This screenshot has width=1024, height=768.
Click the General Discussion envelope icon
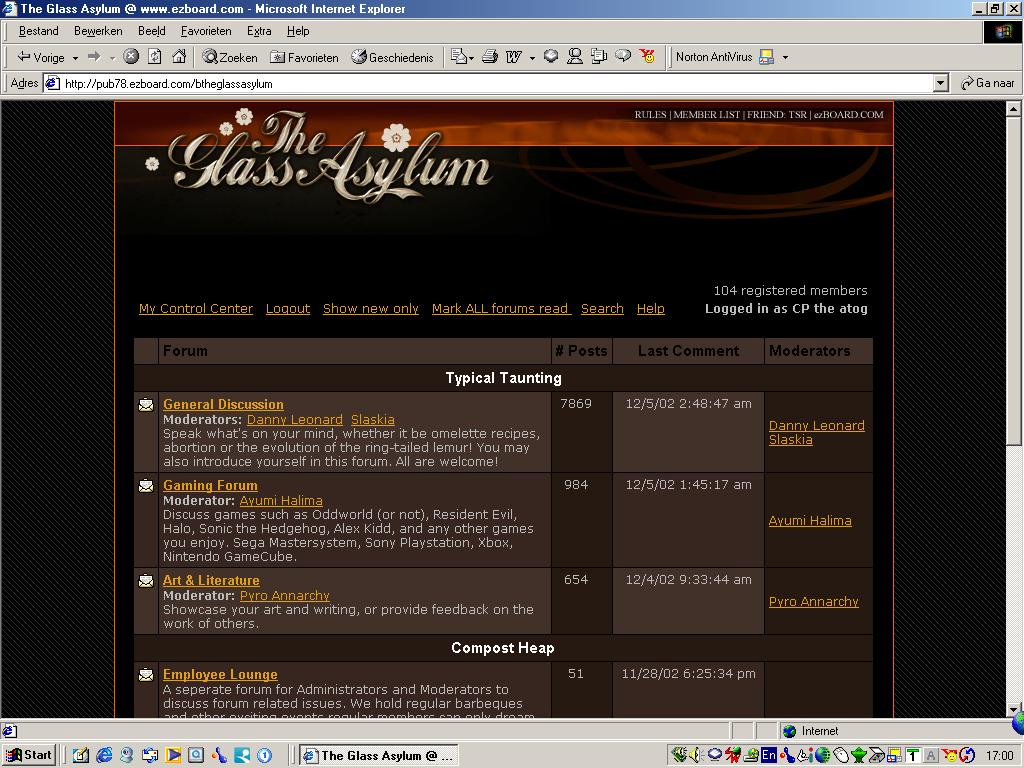(146, 405)
